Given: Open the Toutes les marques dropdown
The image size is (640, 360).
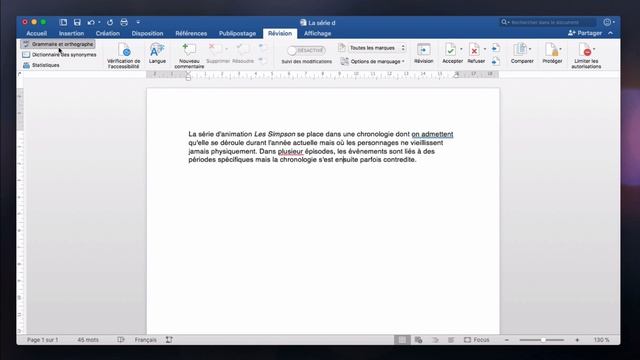Looking at the screenshot, I should point(377,48).
